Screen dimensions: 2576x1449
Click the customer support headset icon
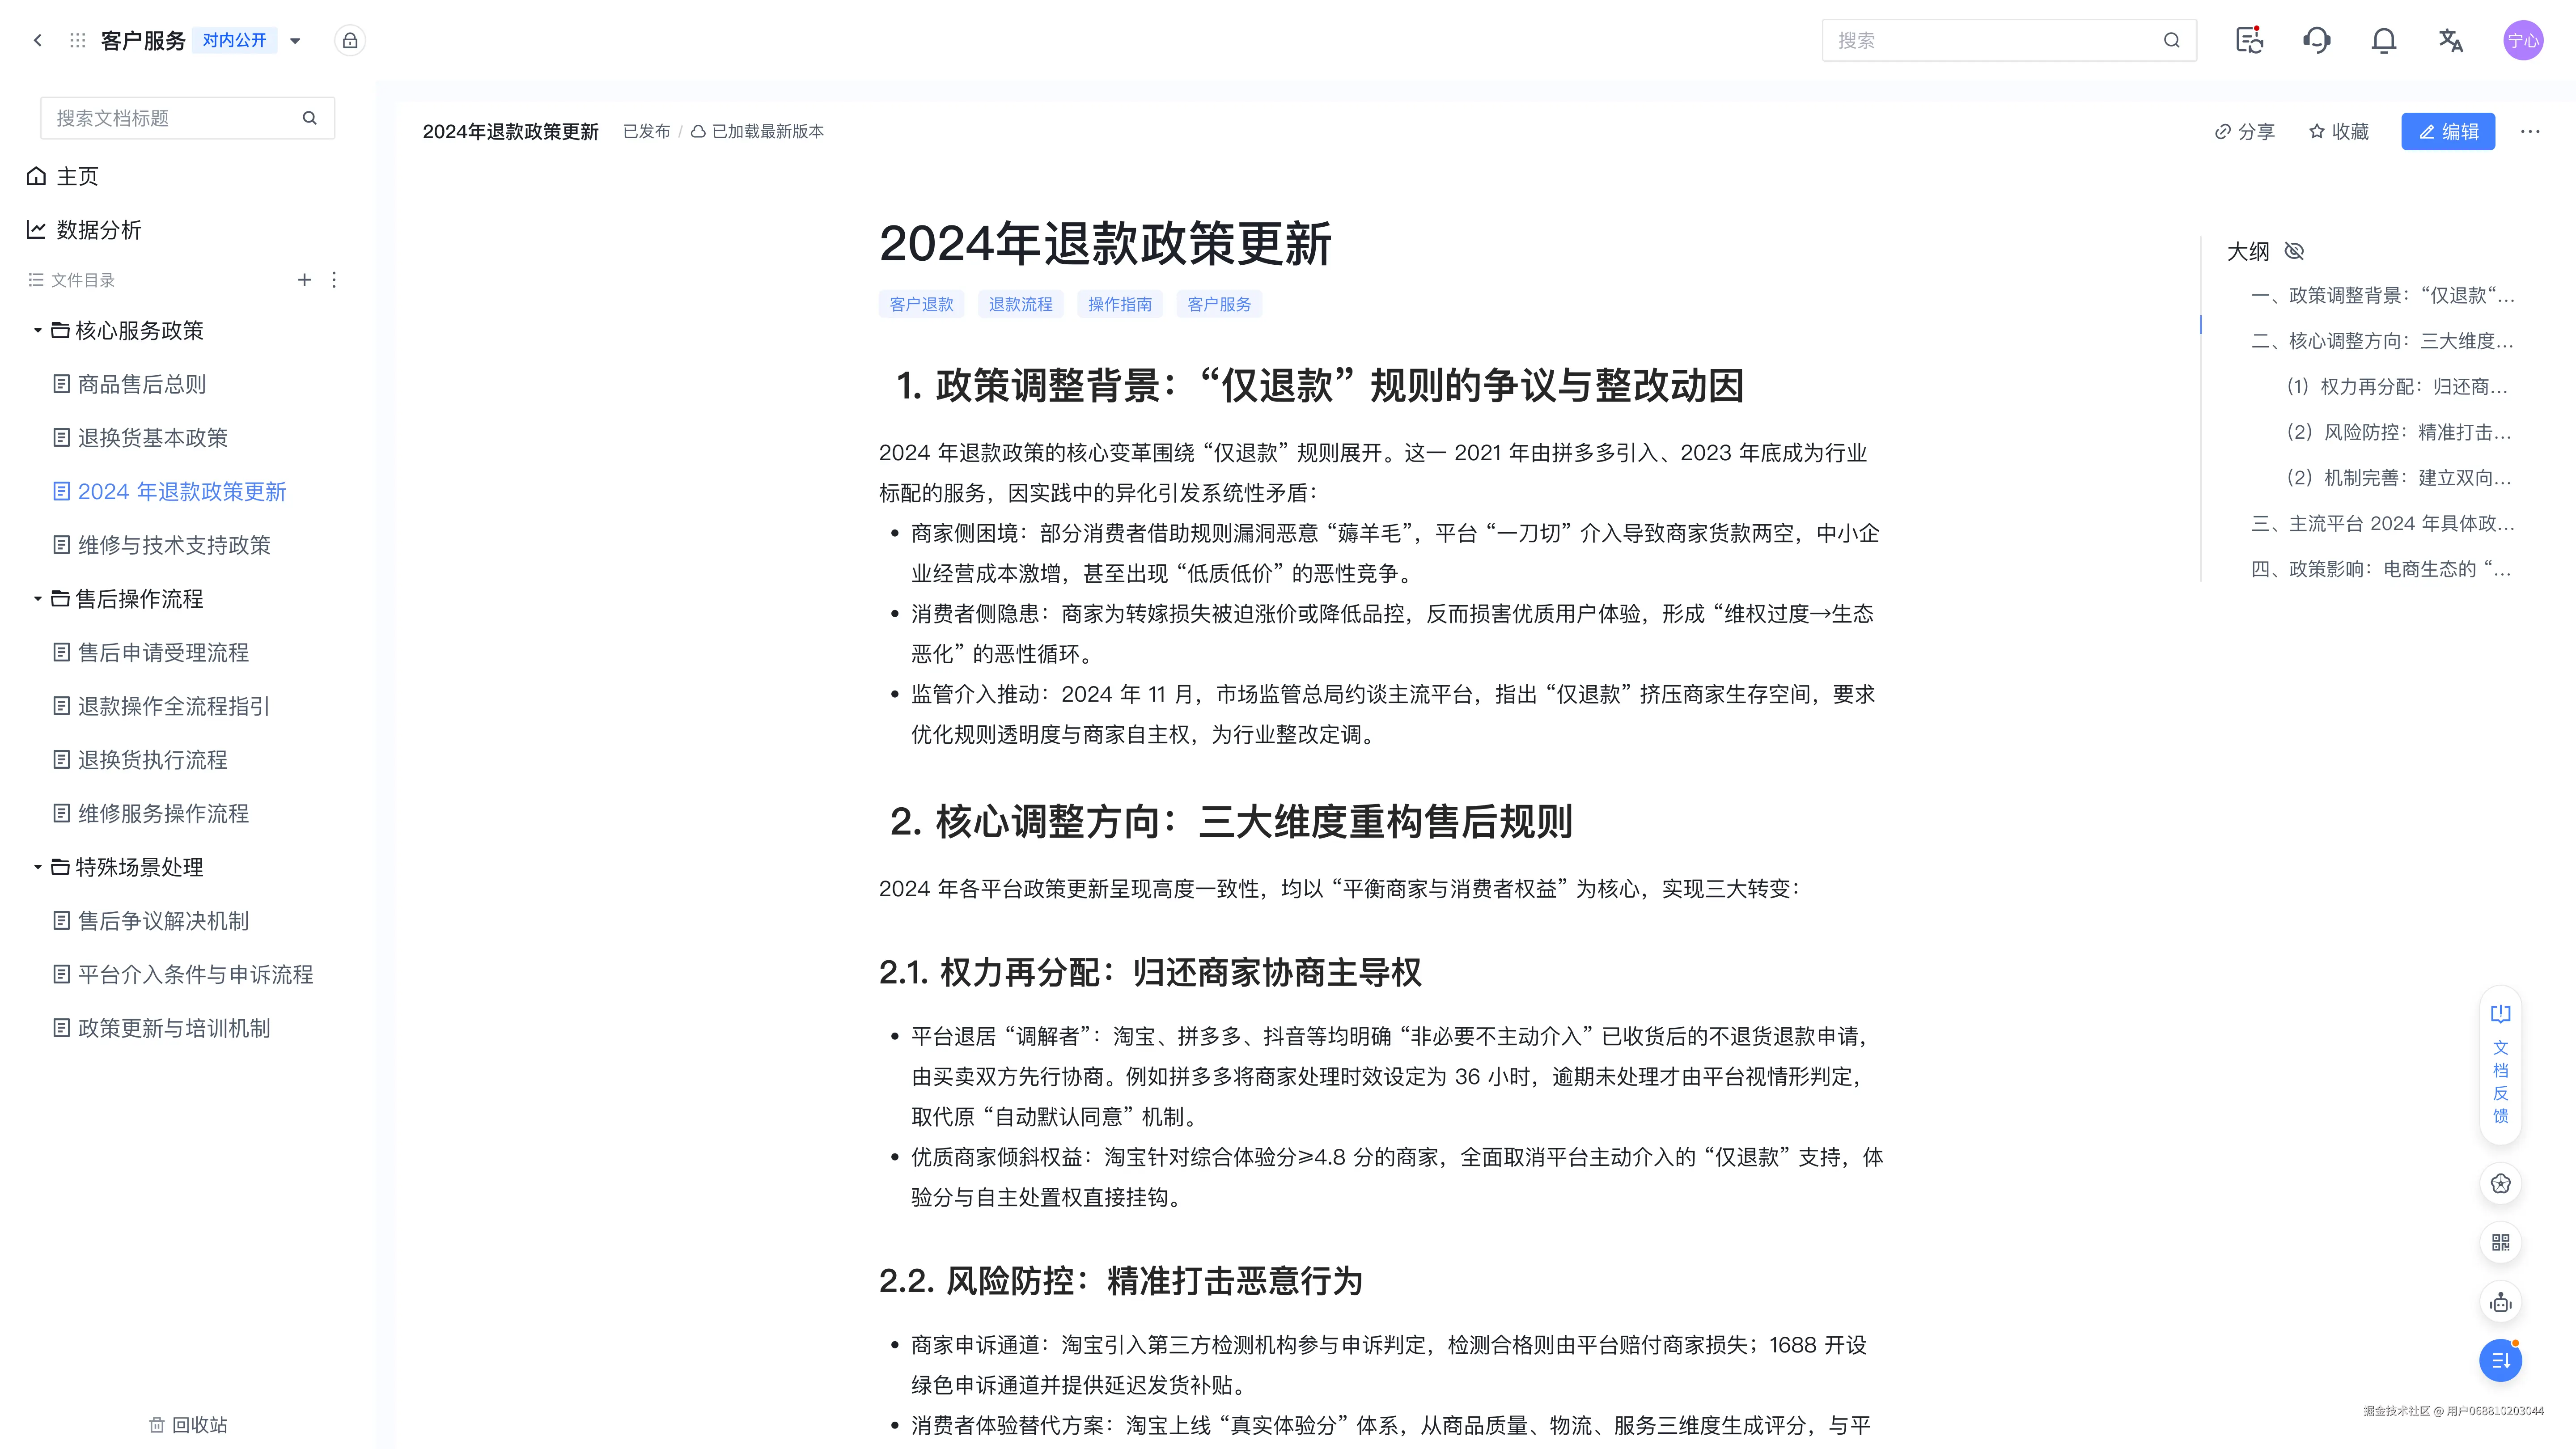pyautogui.click(x=2316, y=40)
